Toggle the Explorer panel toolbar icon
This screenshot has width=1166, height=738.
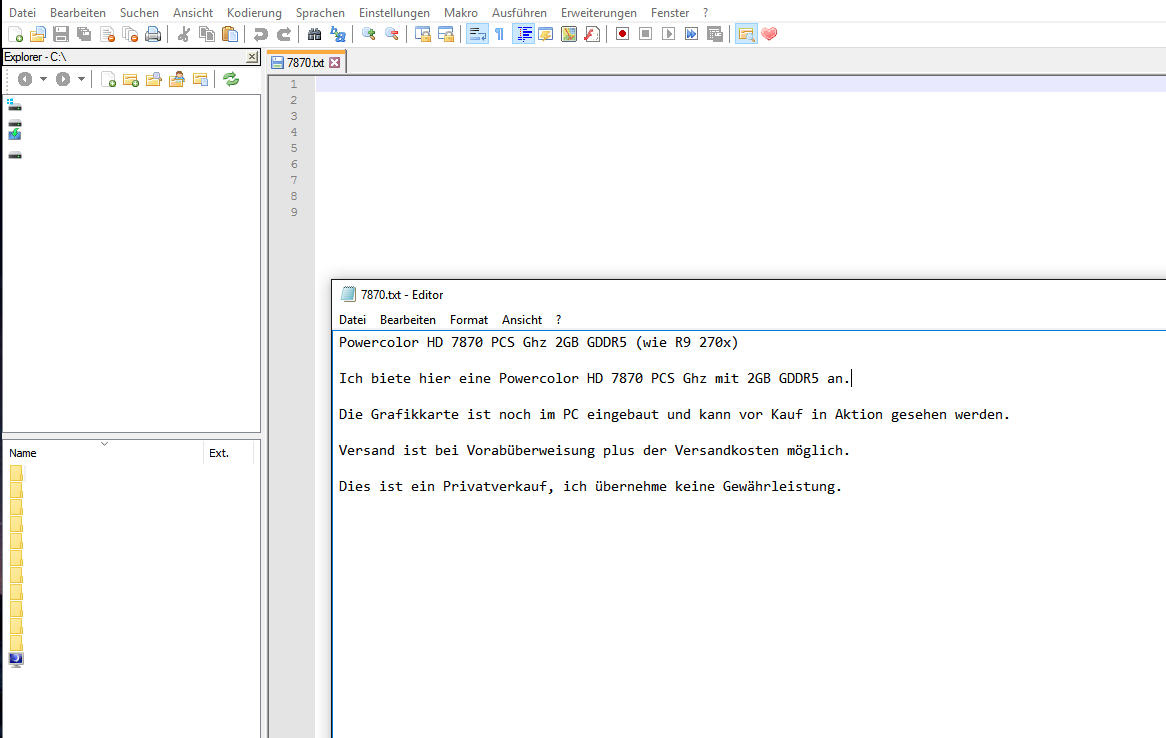tap(746, 34)
